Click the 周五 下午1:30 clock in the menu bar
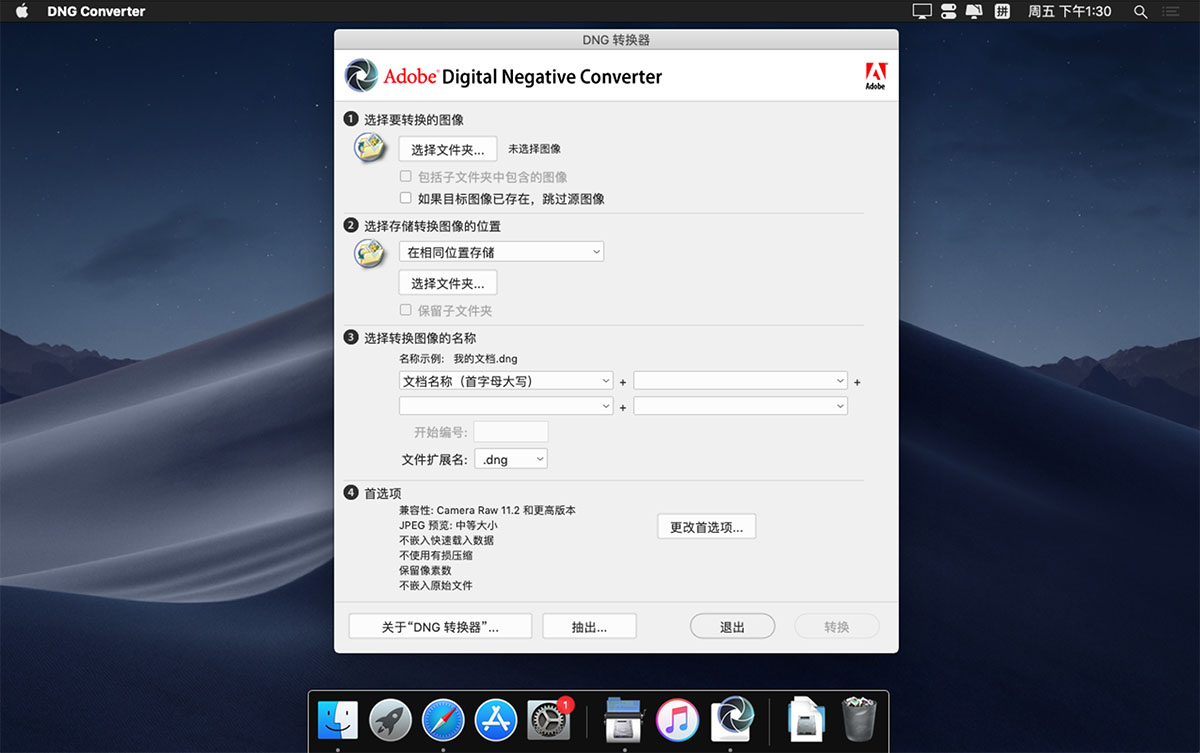 pyautogui.click(x=1070, y=11)
